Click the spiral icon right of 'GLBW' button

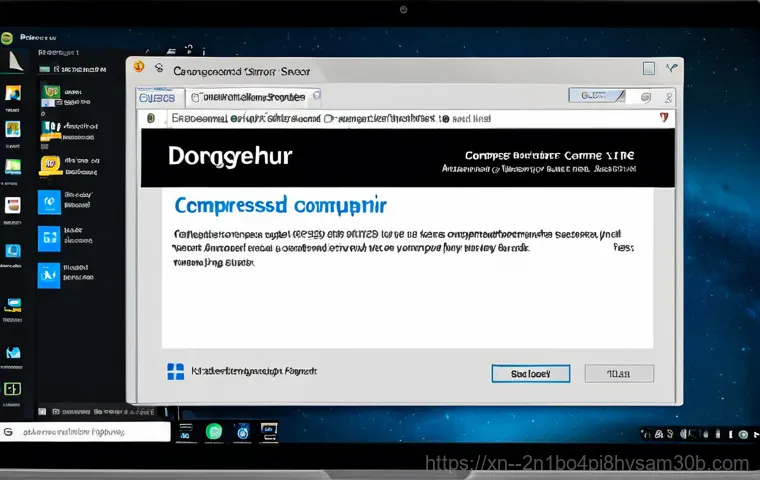pos(645,97)
